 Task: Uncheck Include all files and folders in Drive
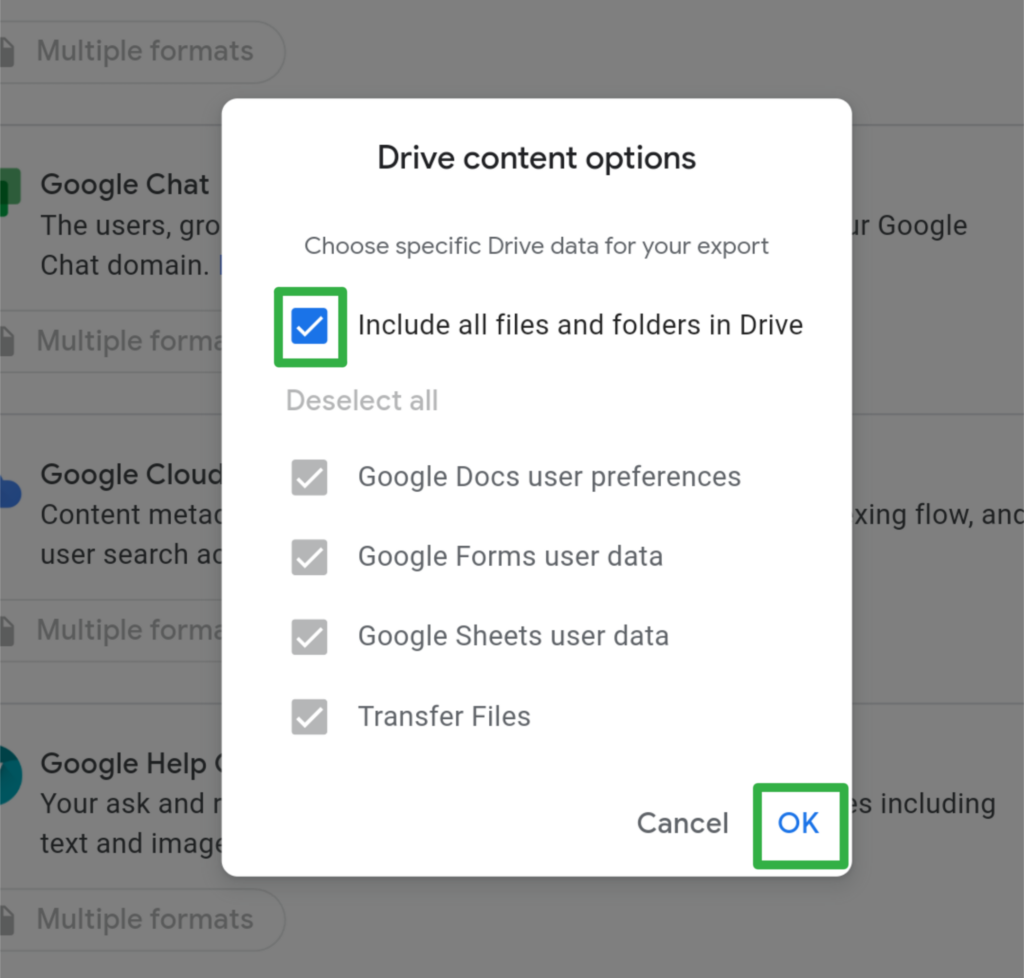[x=310, y=326]
